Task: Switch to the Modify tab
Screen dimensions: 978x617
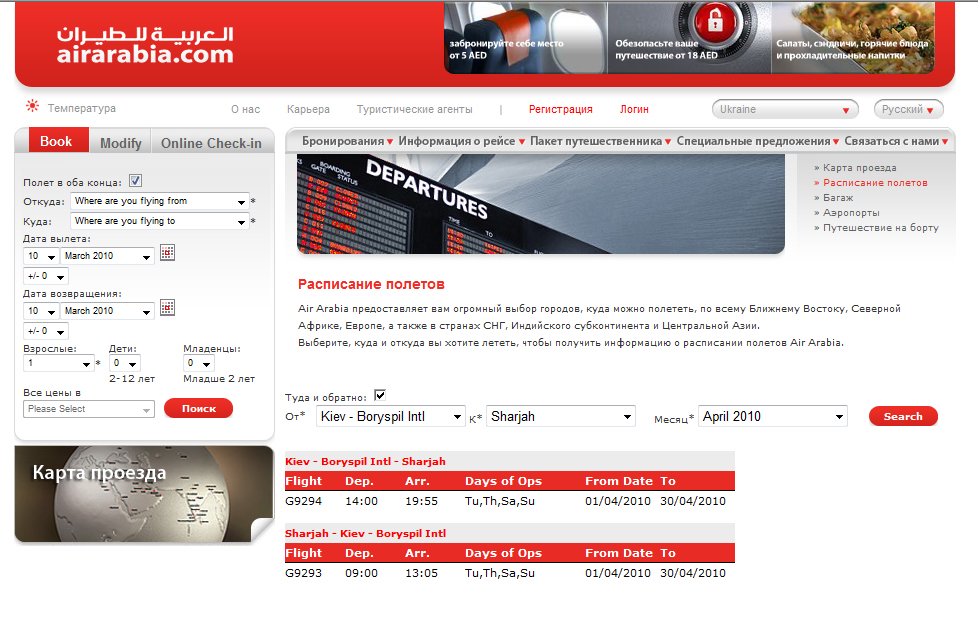Action: (x=120, y=143)
